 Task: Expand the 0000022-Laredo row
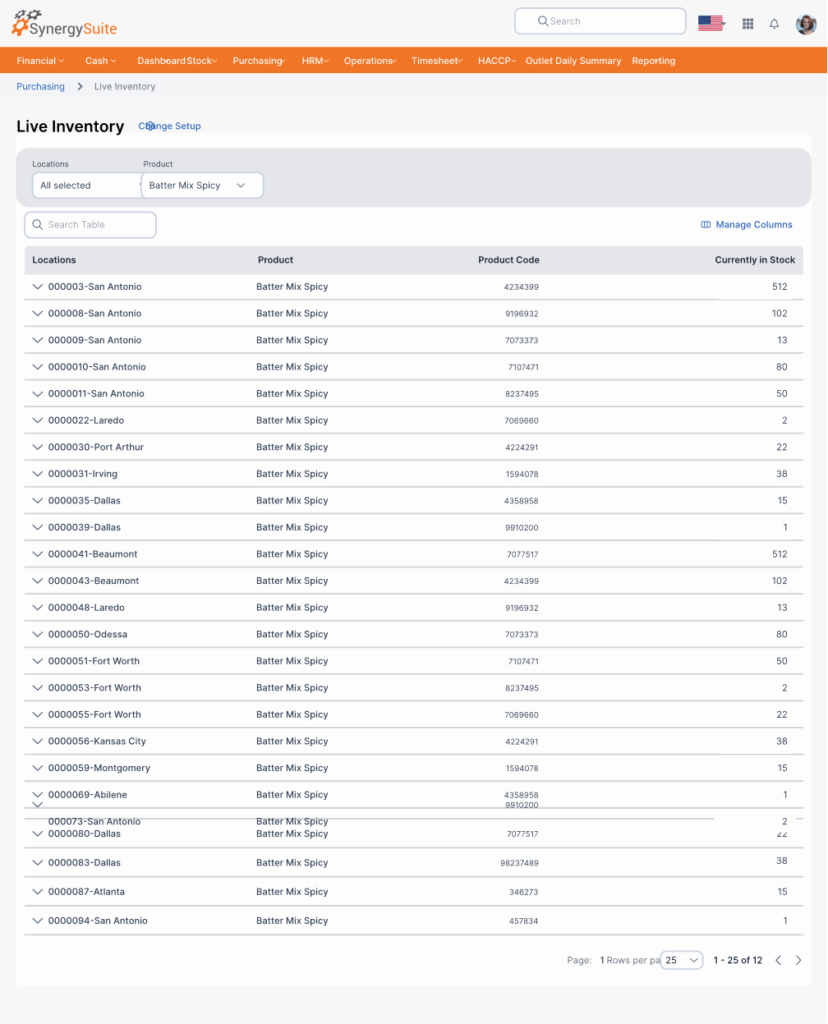(x=38, y=421)
